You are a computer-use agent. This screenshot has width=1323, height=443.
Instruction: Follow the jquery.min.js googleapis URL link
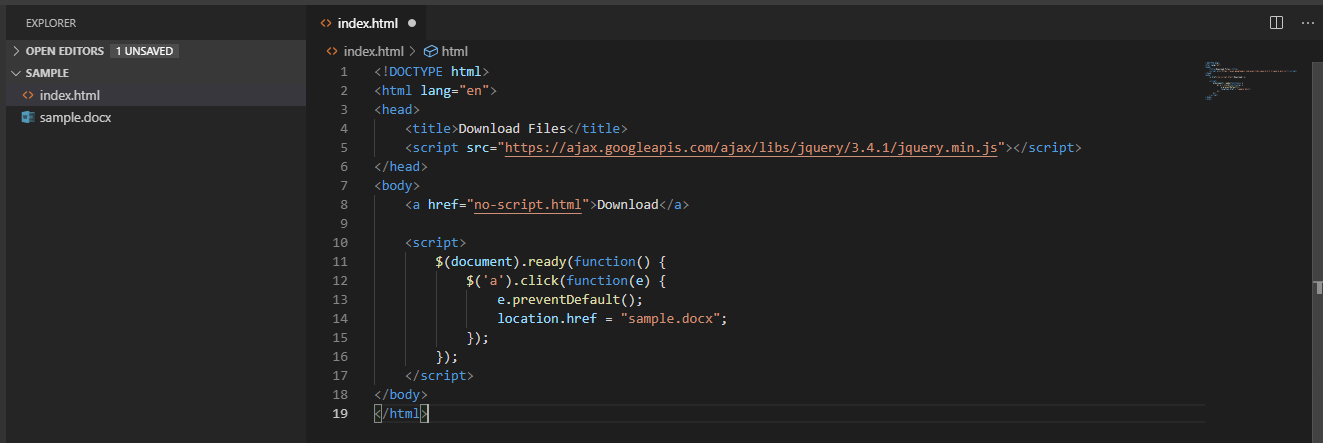coord(752,147)
